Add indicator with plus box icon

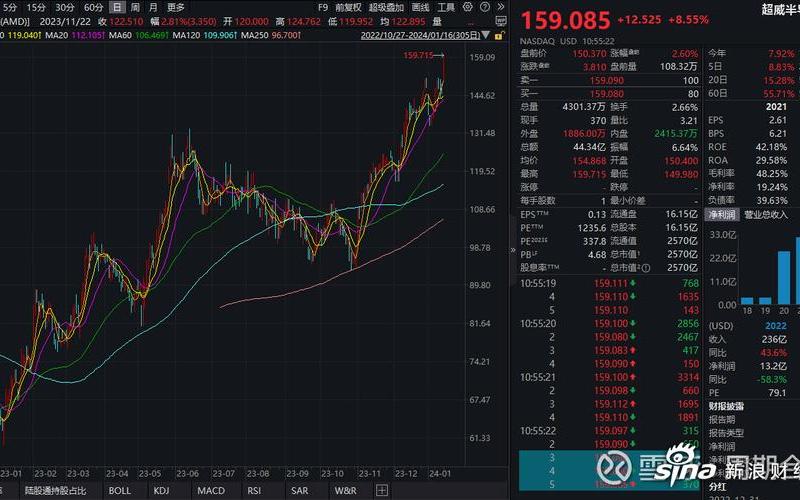[x=382, y=491]
